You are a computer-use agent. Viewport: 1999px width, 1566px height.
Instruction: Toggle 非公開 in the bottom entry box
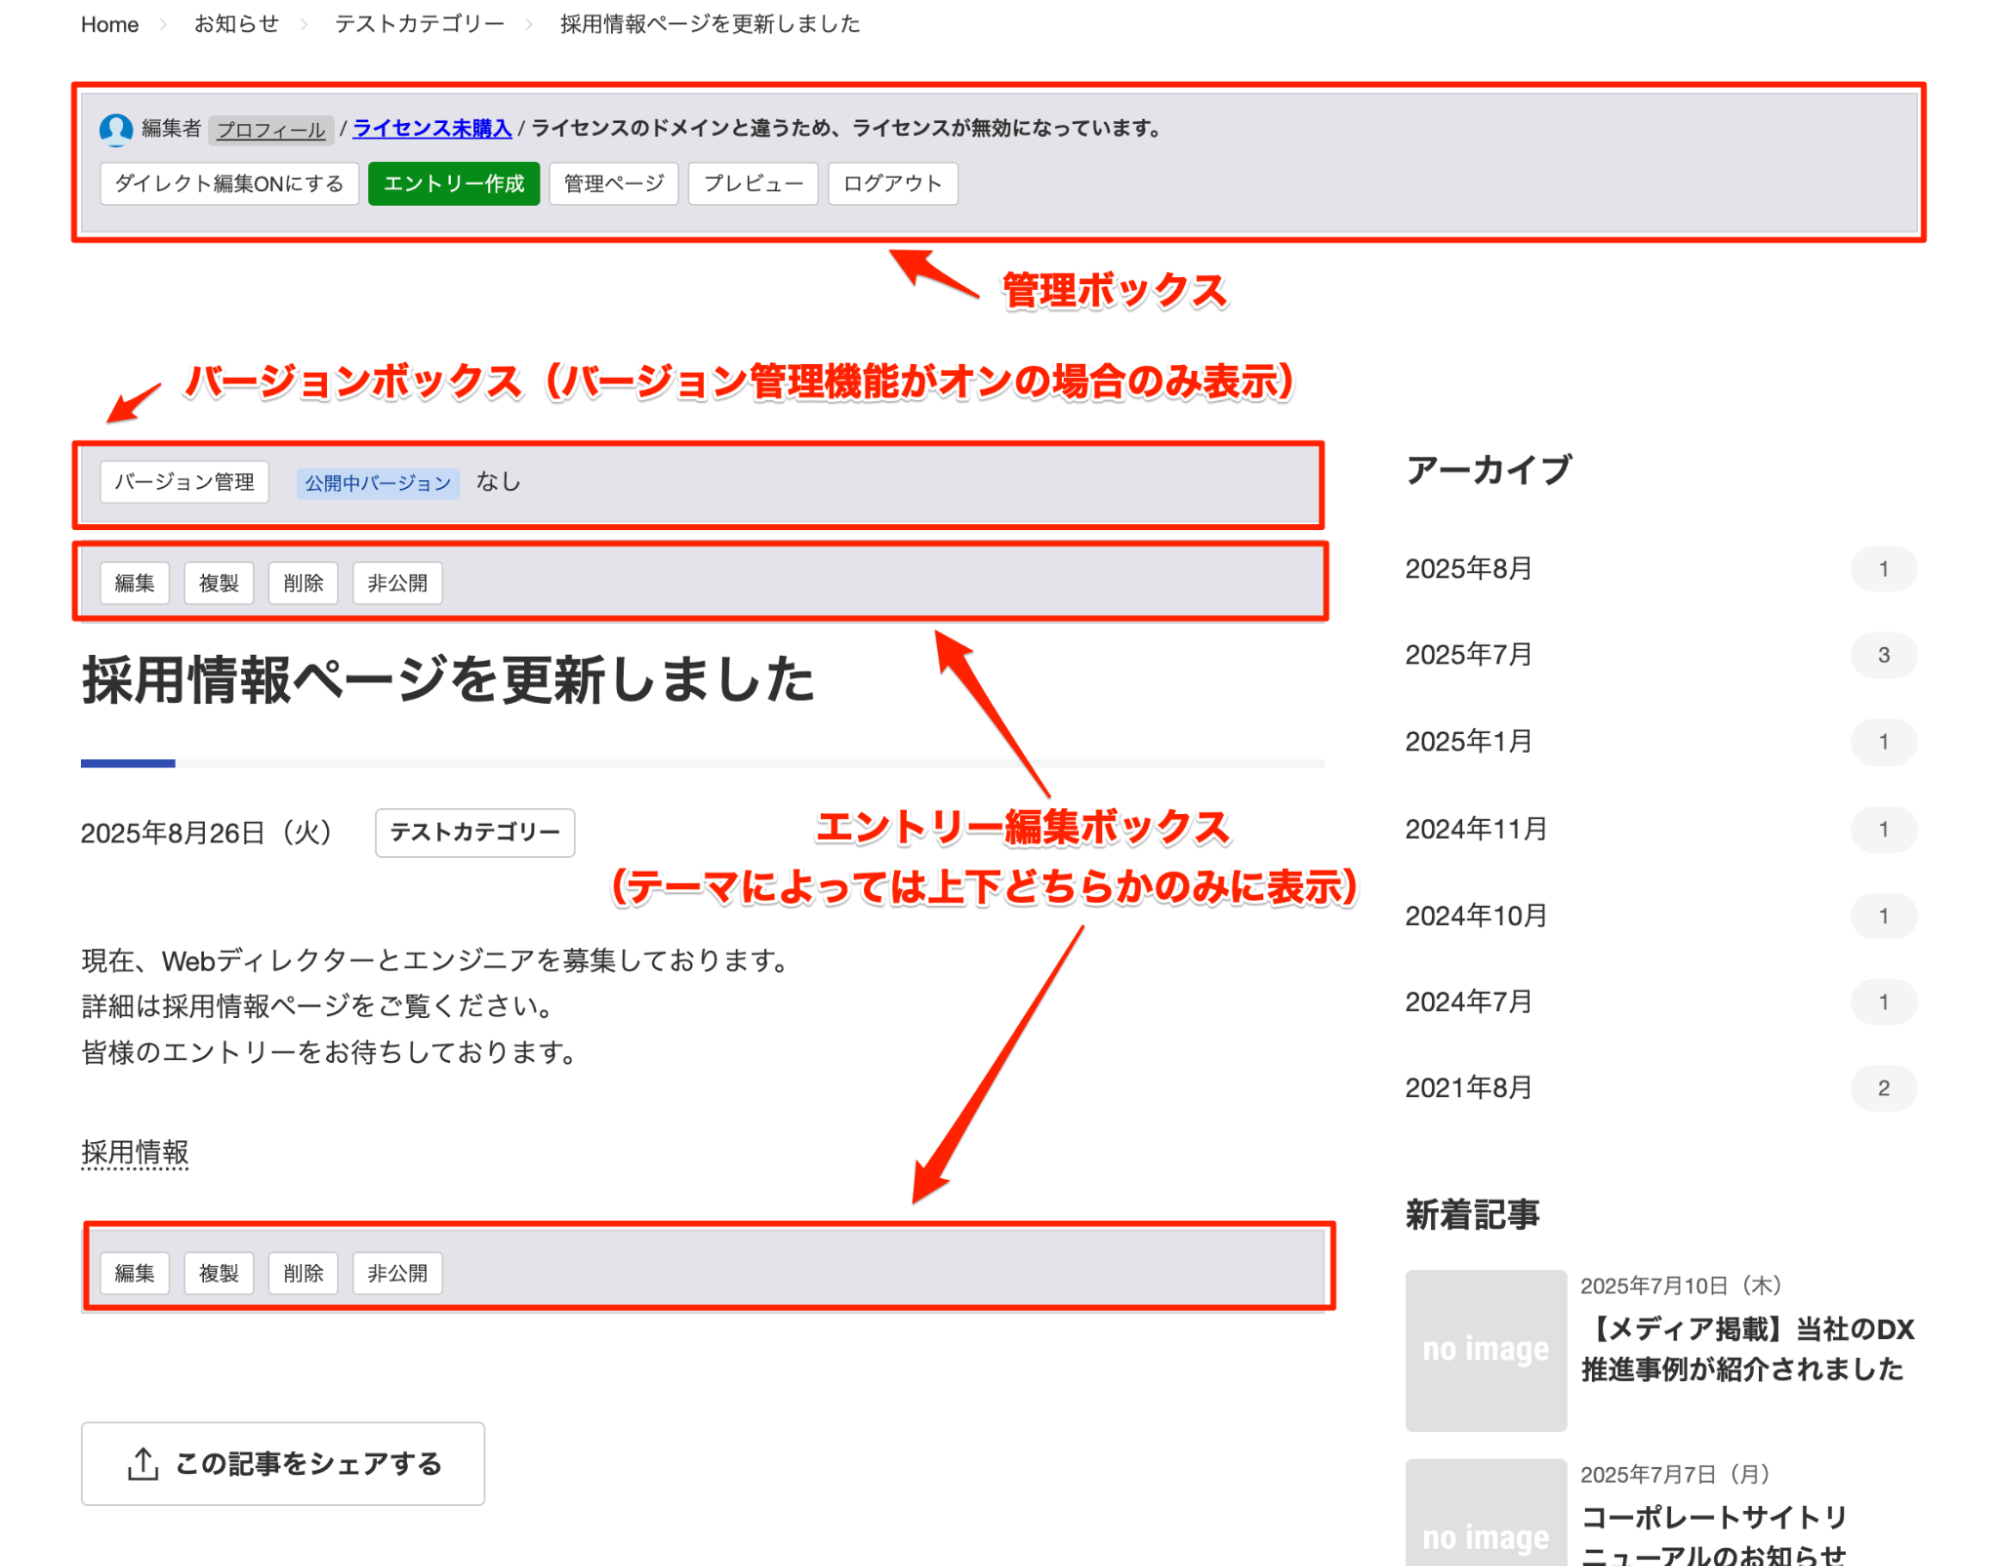(397, 1273)
